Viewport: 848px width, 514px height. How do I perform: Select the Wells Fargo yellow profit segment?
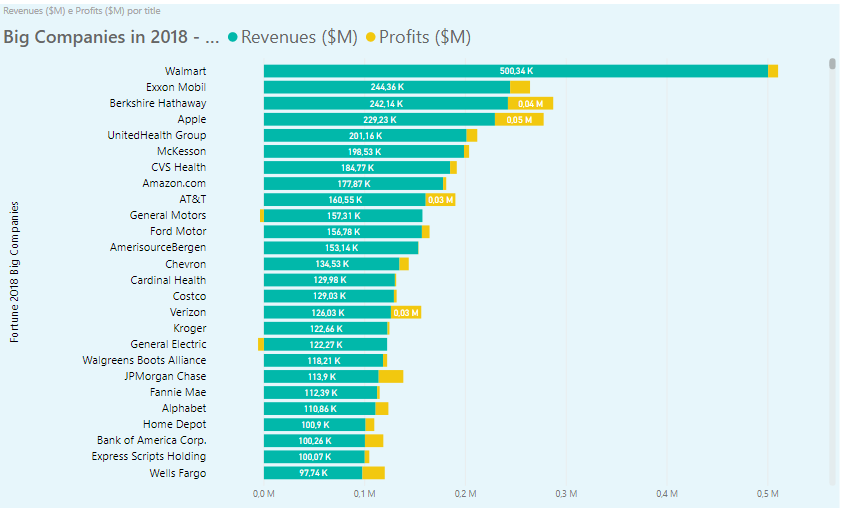click(x=374, y=473)
